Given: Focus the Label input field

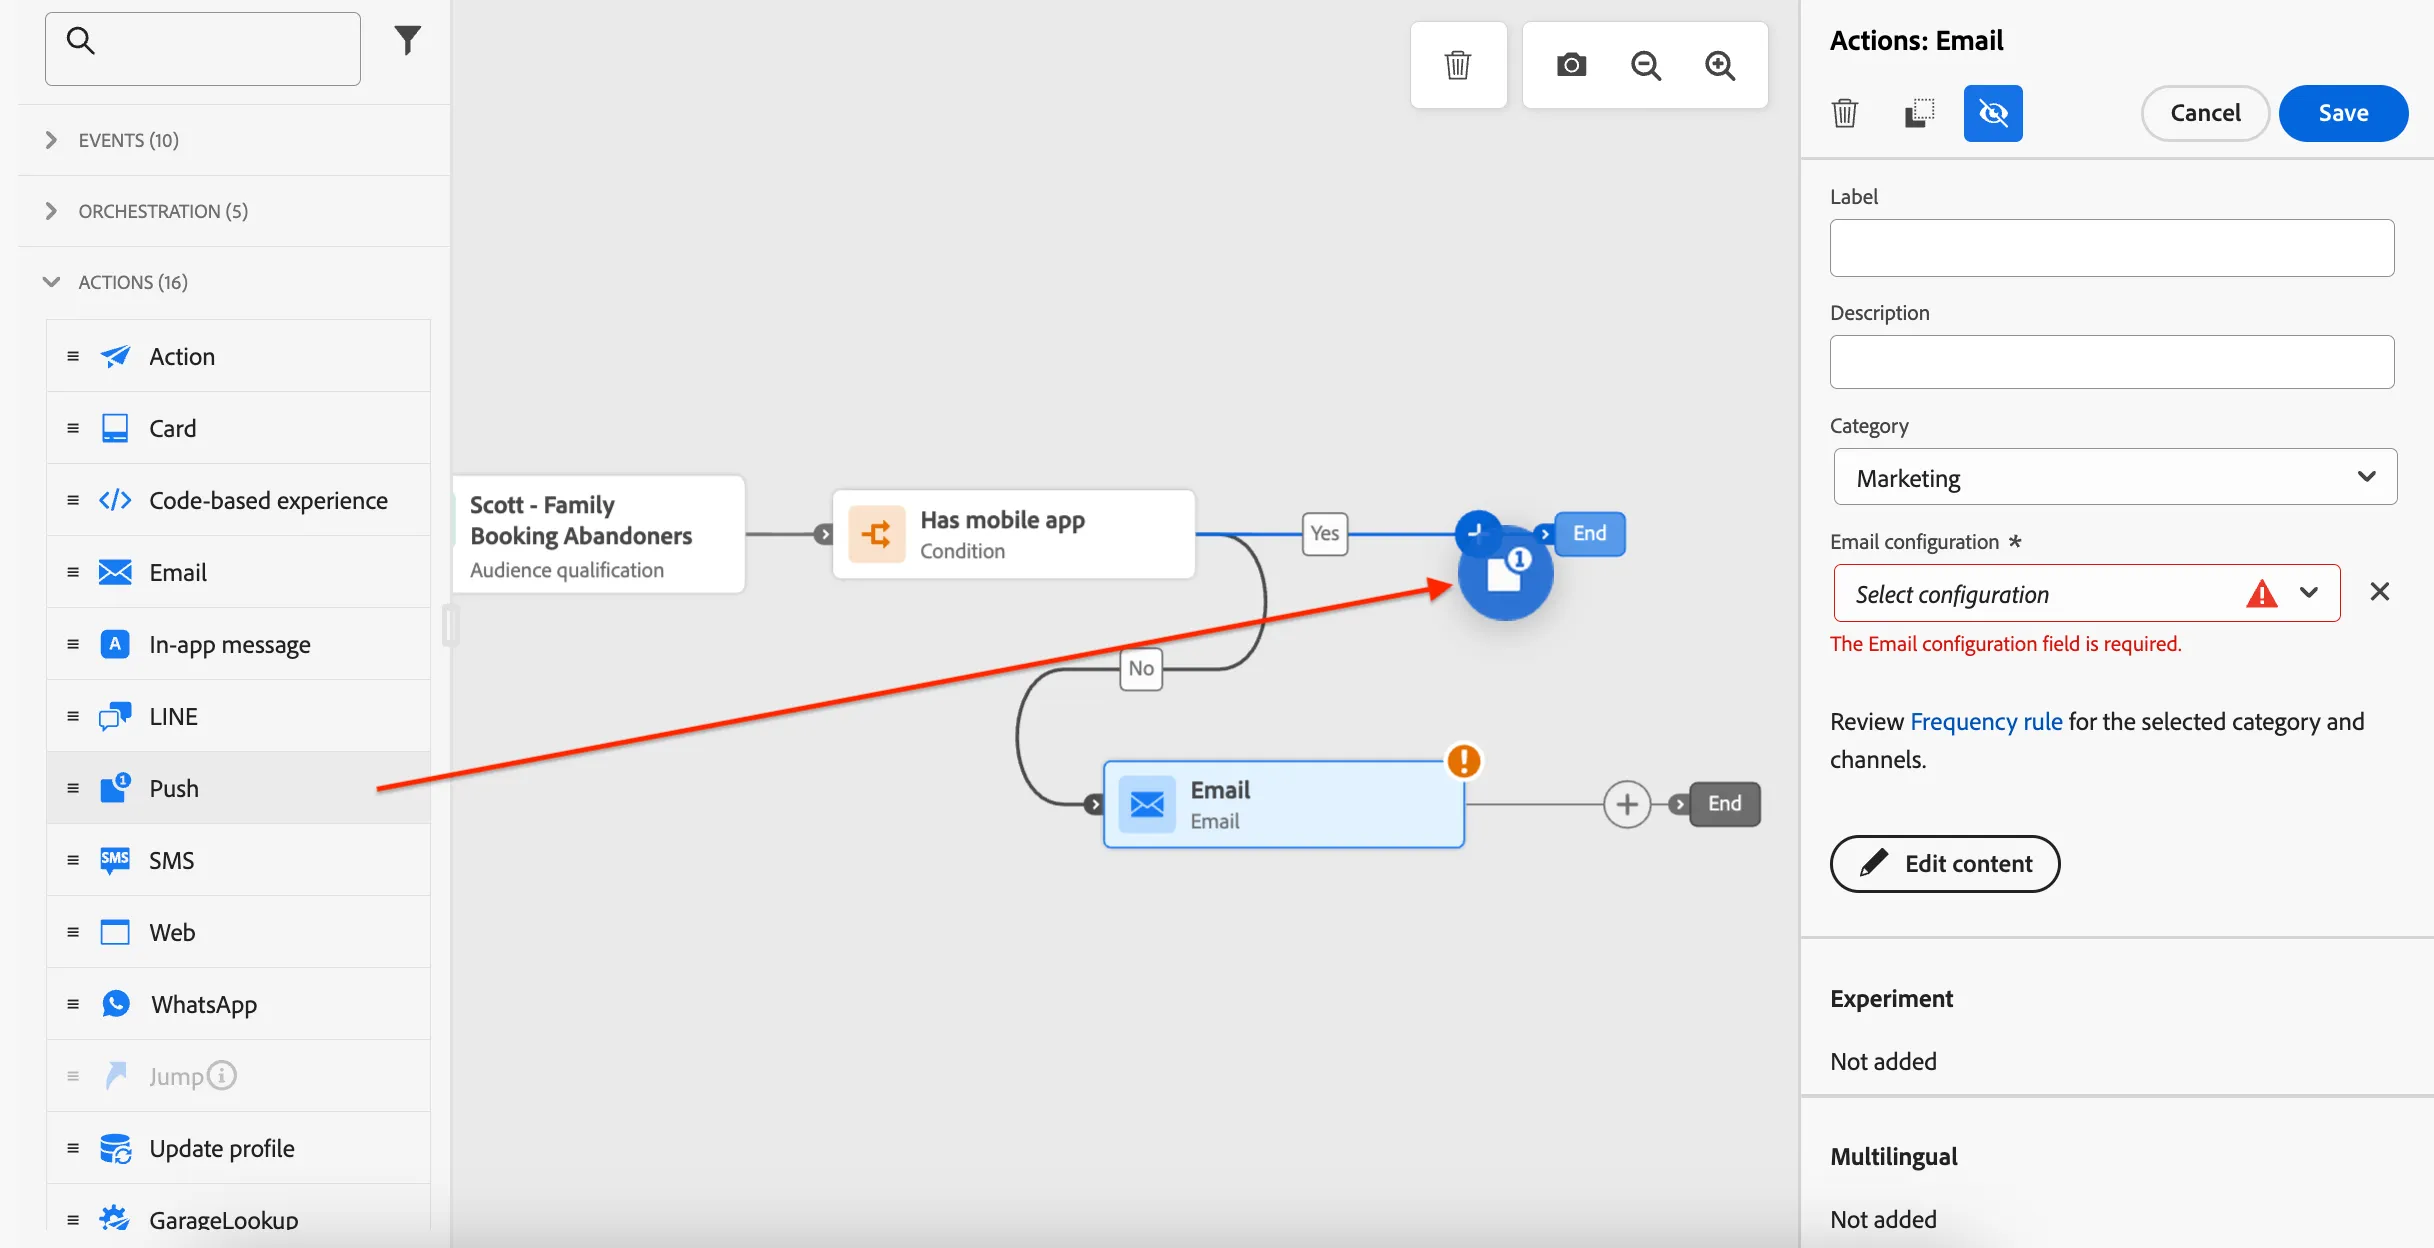Looking at the screenshot, I should click(x=2112, y=248).
